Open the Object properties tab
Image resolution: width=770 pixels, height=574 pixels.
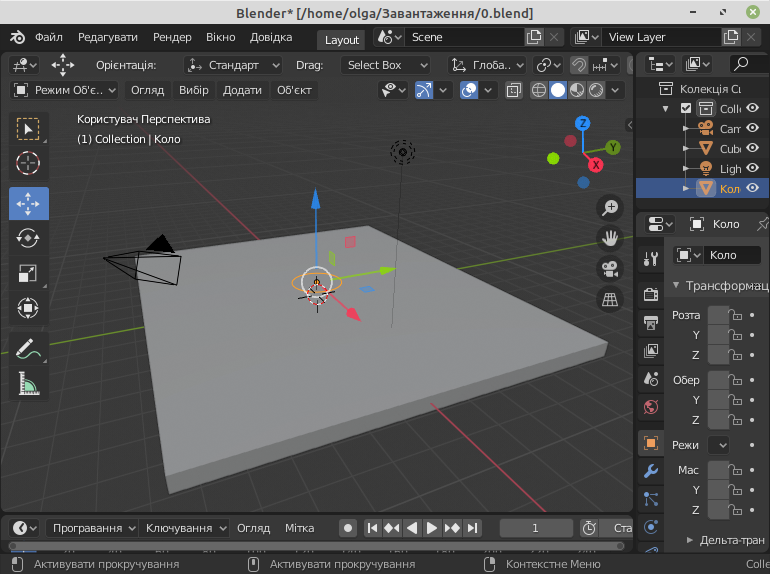coord(651,443)
